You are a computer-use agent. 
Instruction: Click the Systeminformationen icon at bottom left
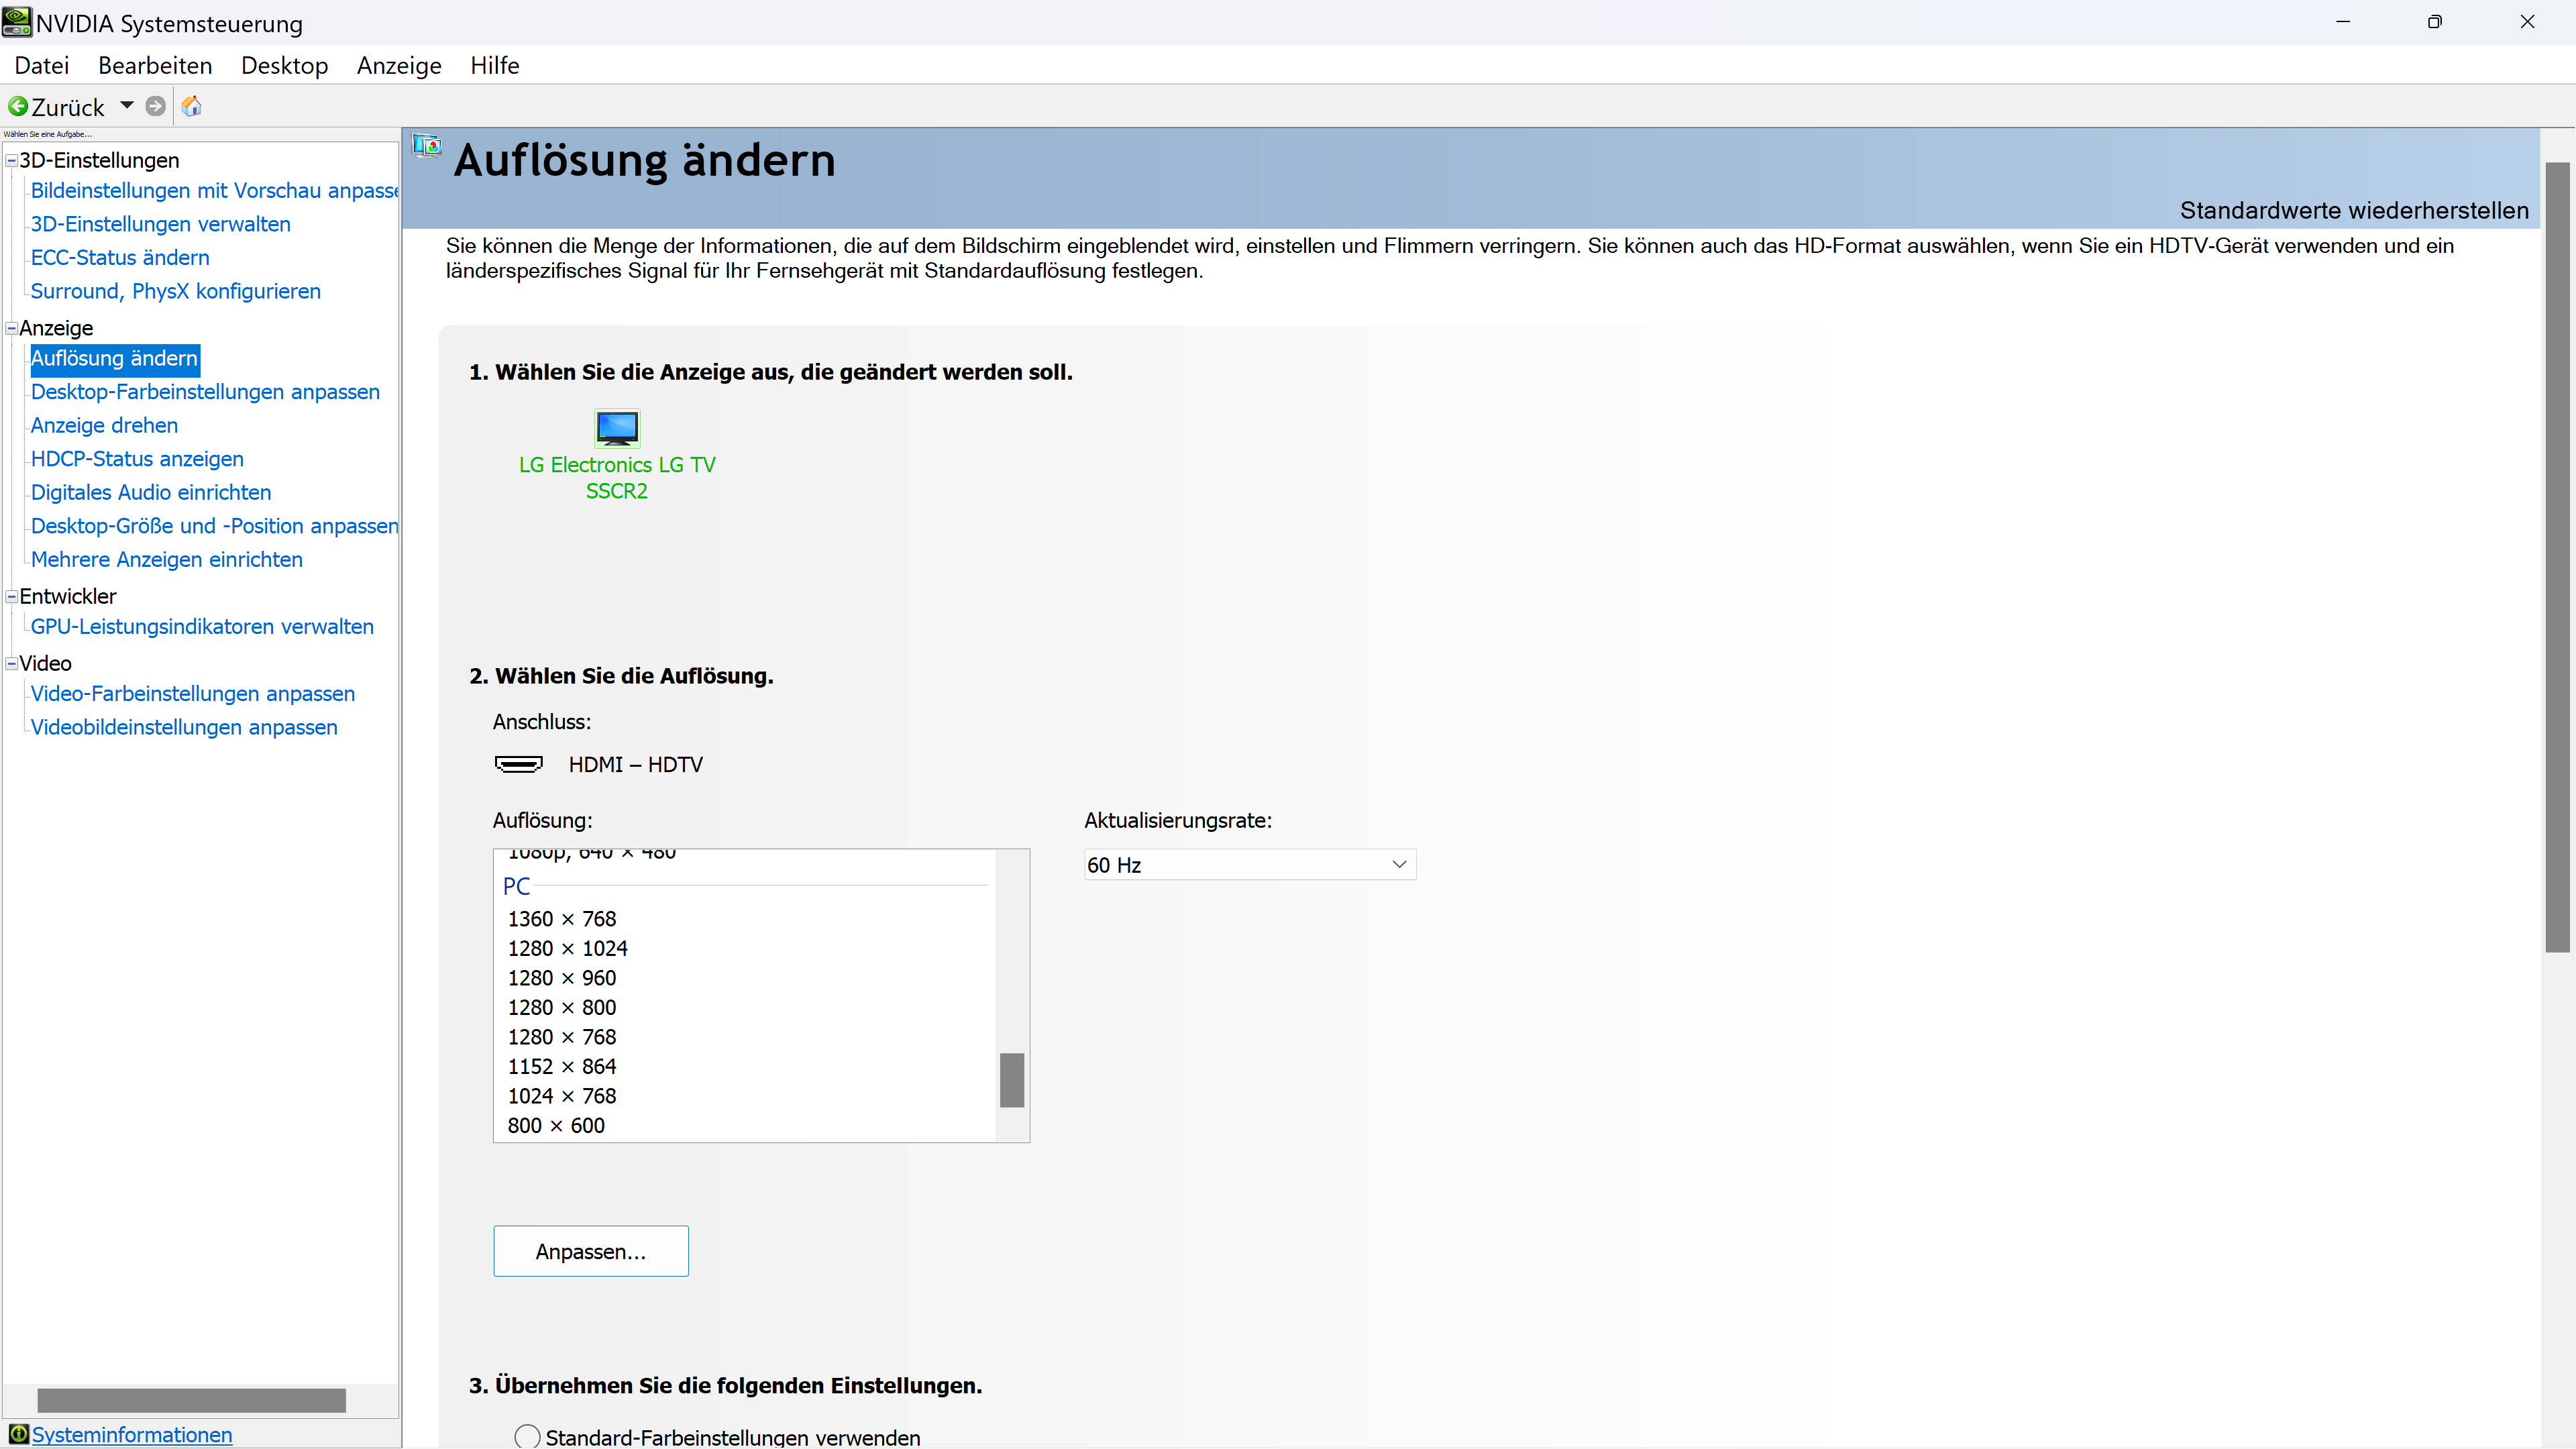coord(18,1434)
